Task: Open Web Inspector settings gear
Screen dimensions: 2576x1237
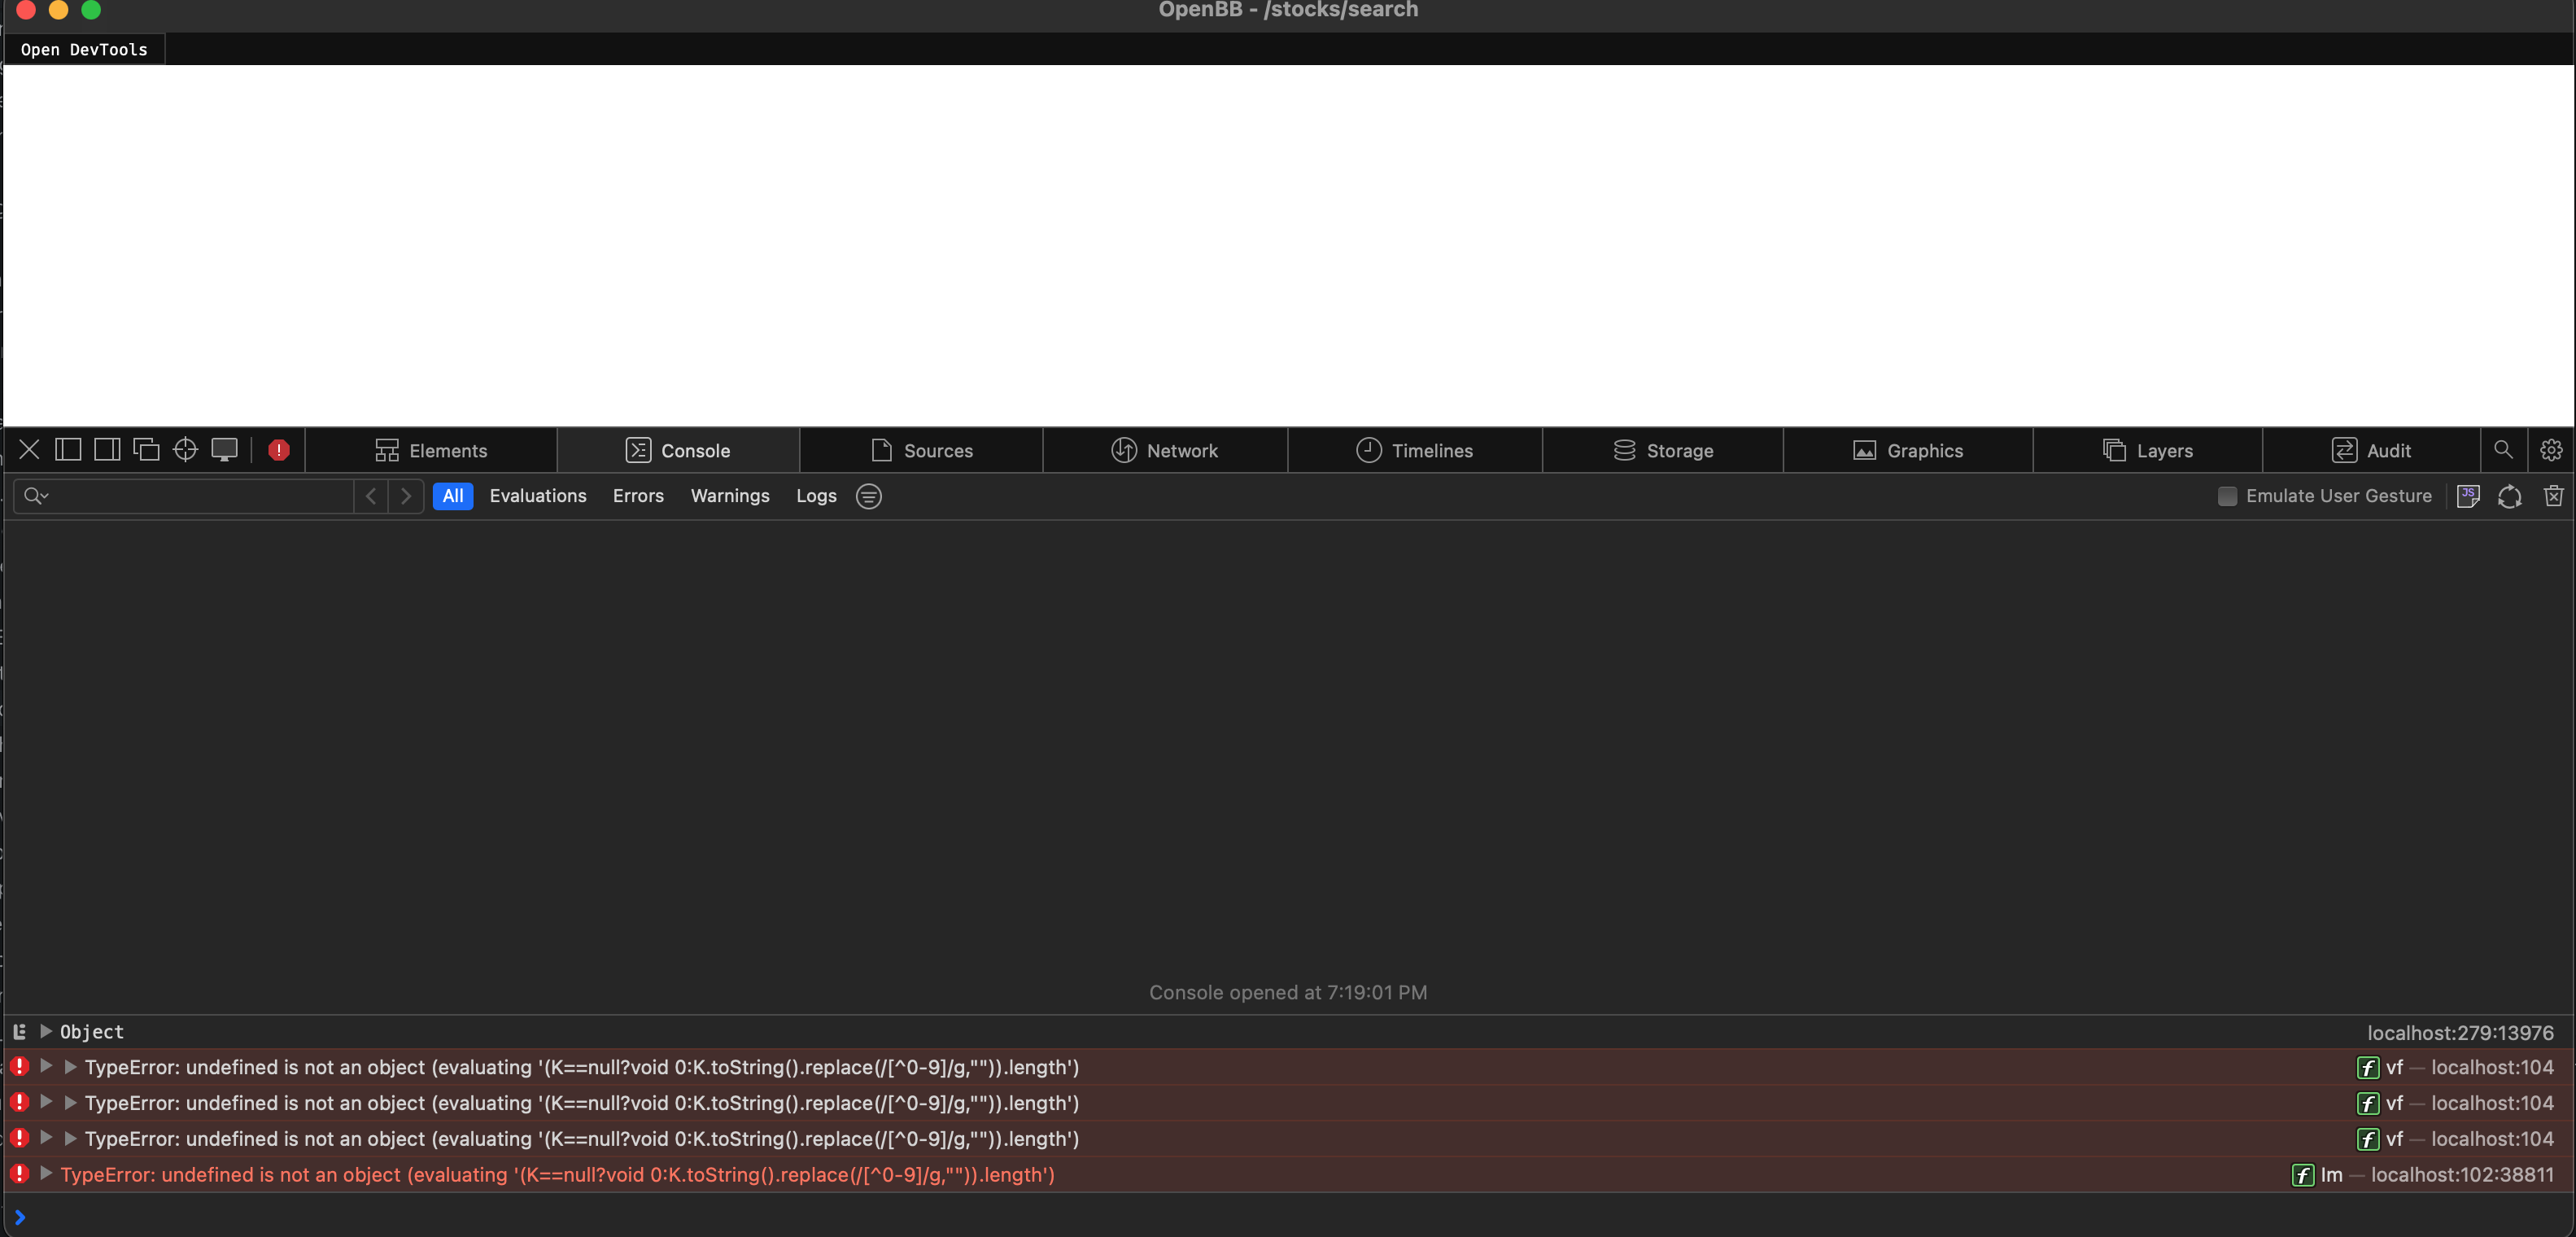Action: 2552,450
